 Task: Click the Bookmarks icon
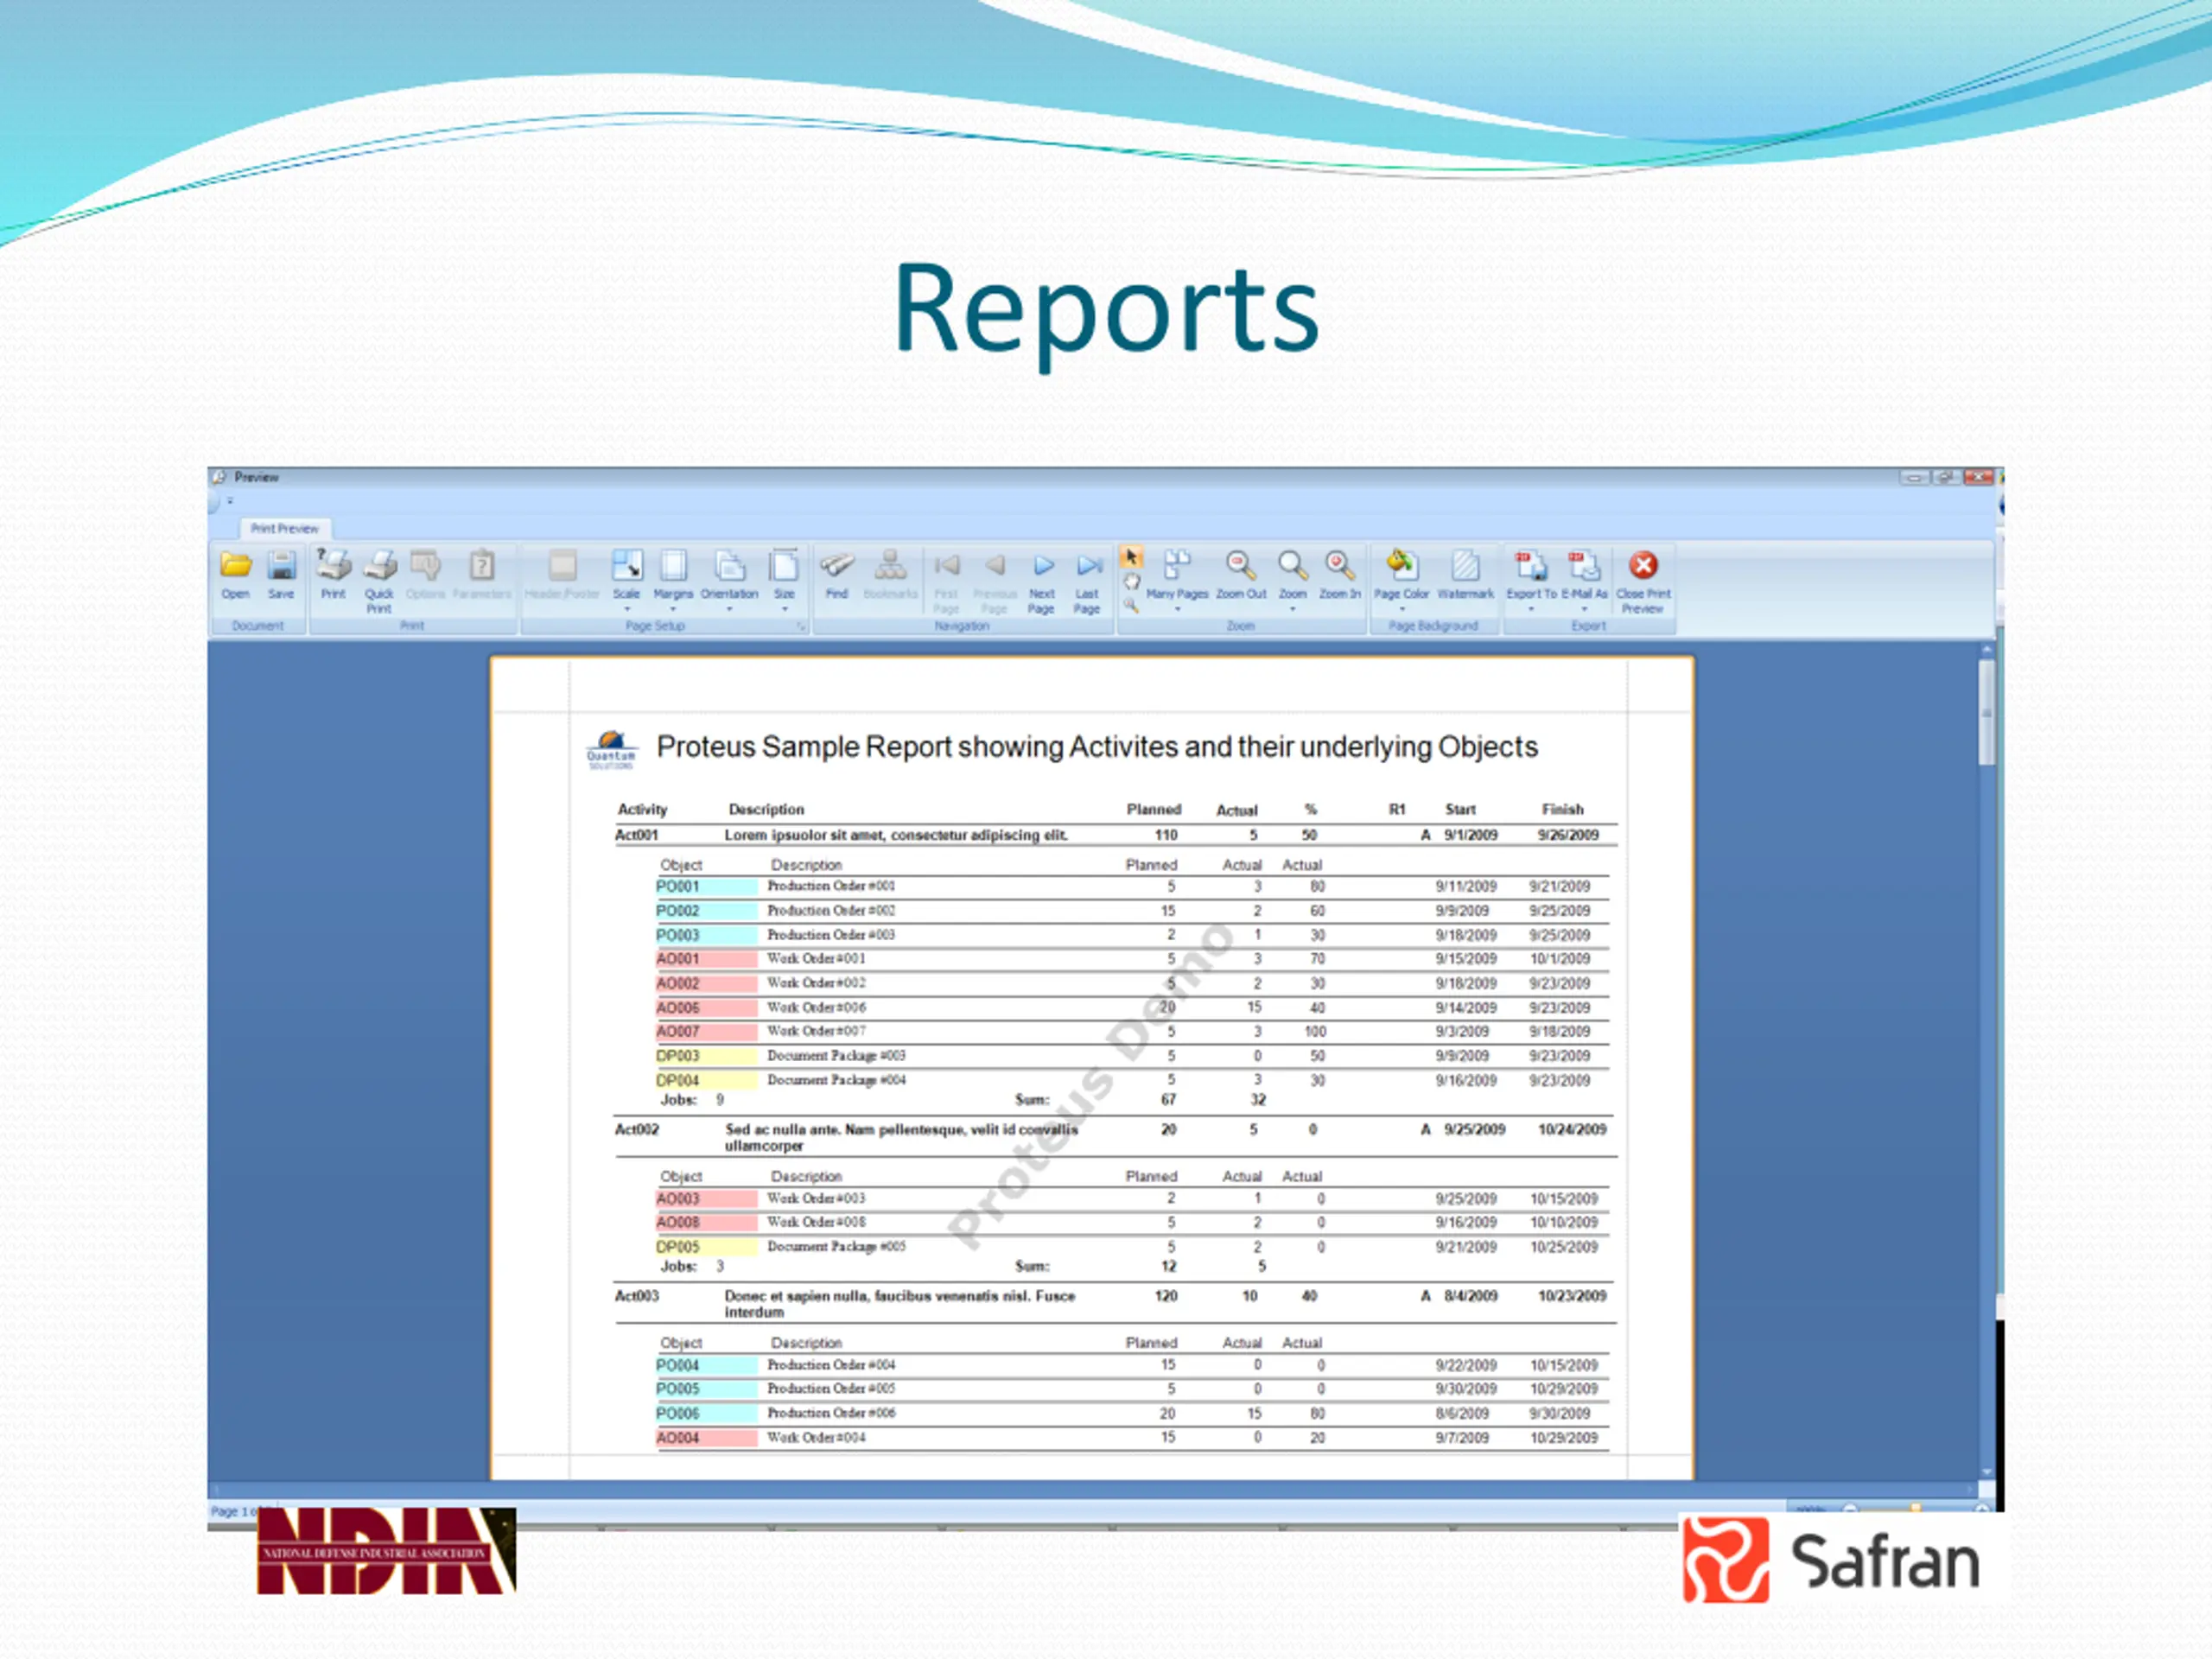coord(890,575)
